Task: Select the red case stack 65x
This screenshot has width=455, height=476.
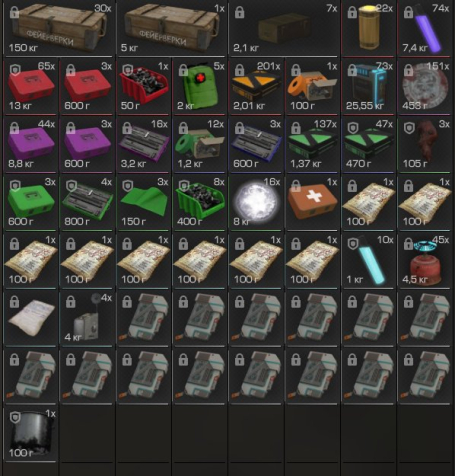Action: pos(30,87)
